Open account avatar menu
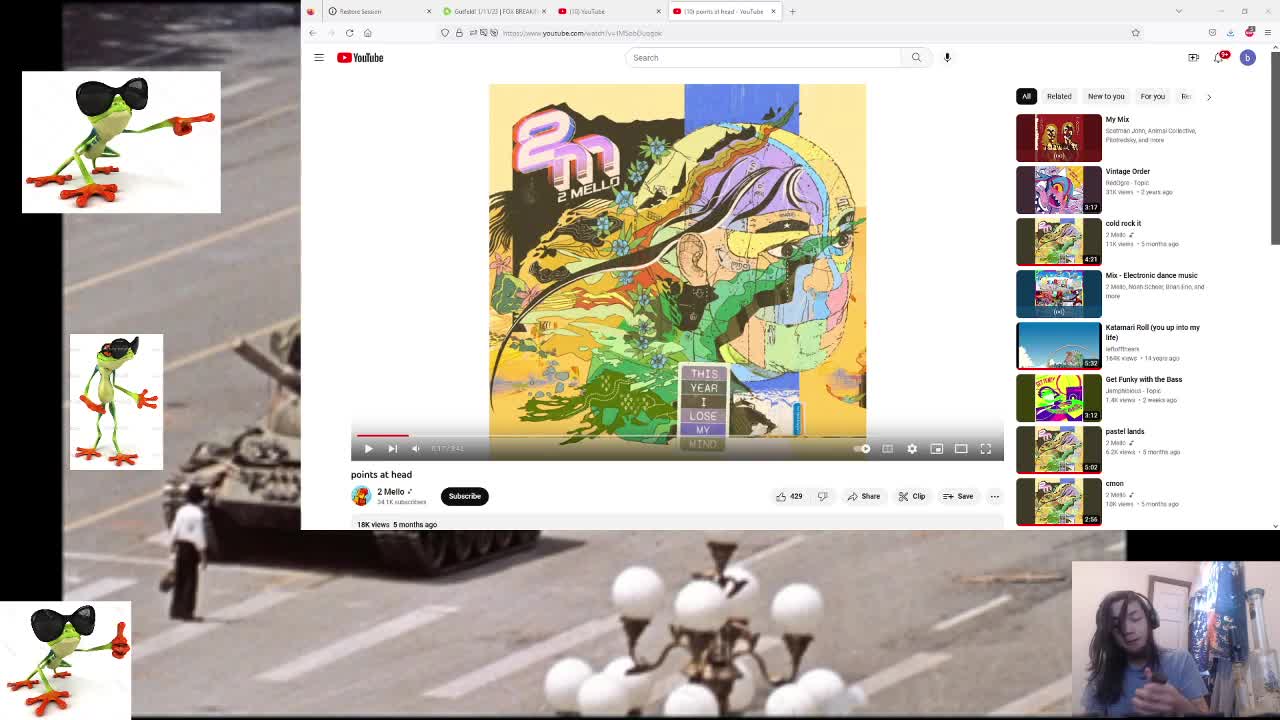1280x720 pixels. click(1247, 58)
